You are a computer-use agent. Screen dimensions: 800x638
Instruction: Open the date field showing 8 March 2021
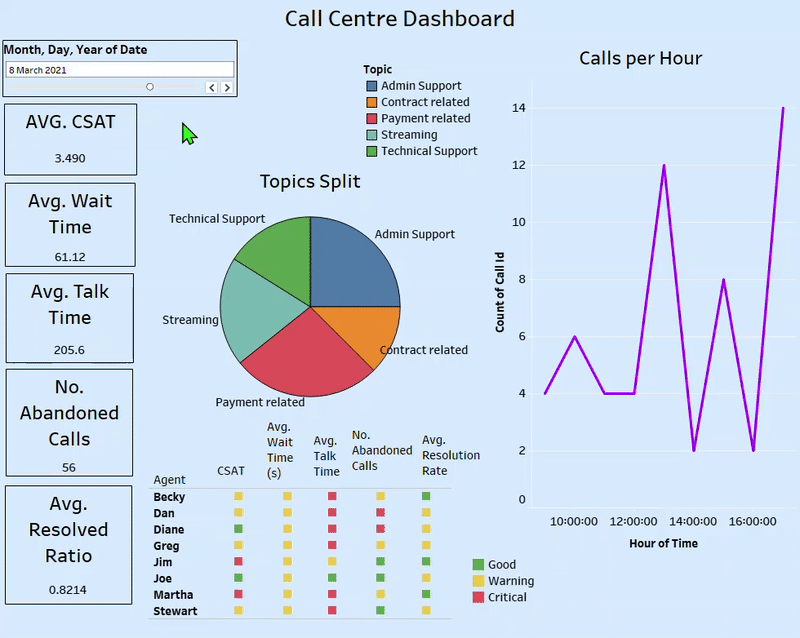point(120,70)
